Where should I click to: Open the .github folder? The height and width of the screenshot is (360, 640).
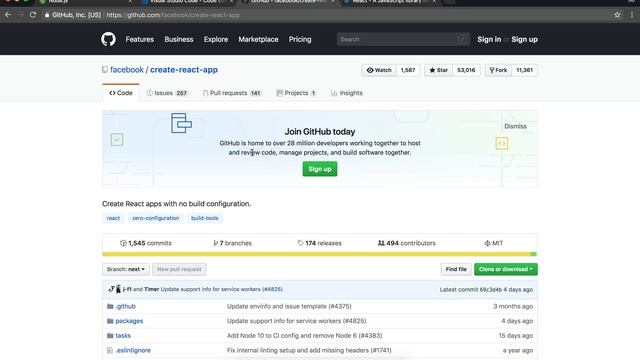[125, 306]
